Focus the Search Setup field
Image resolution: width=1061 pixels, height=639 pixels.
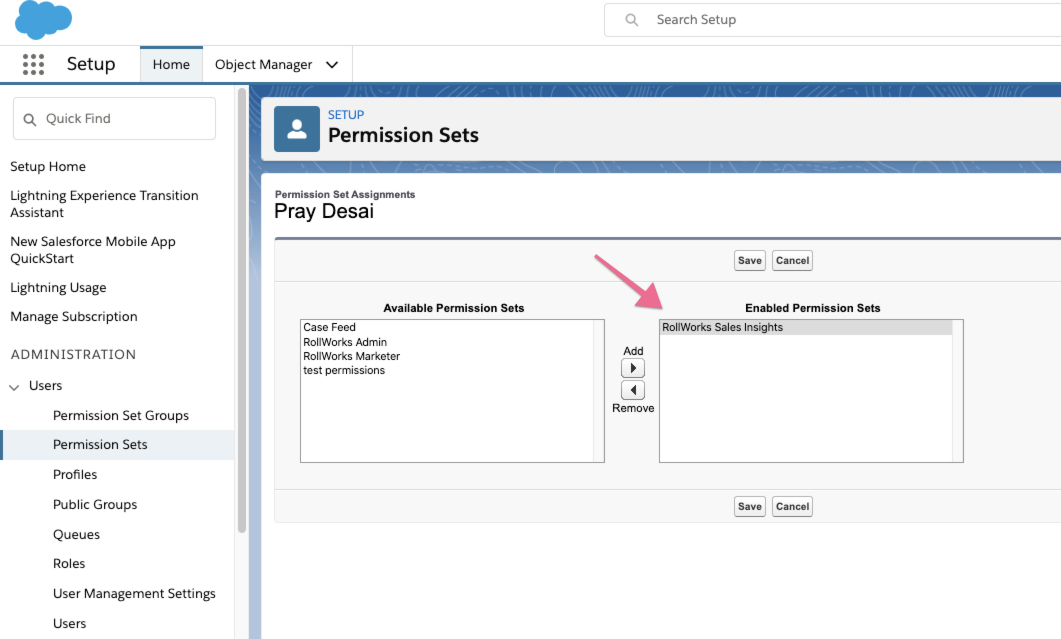832,20
